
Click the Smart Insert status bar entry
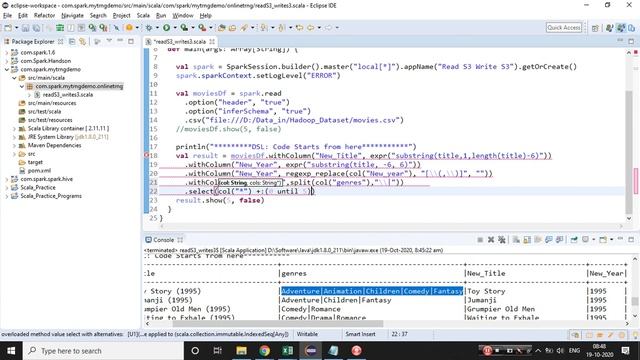pyautogui.click(x=360, y=334)
